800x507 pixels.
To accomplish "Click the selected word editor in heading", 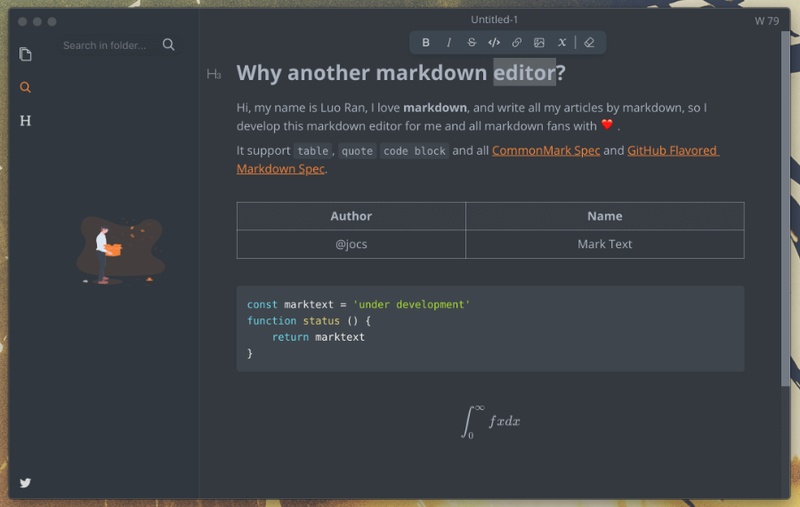I will [524, 73].
